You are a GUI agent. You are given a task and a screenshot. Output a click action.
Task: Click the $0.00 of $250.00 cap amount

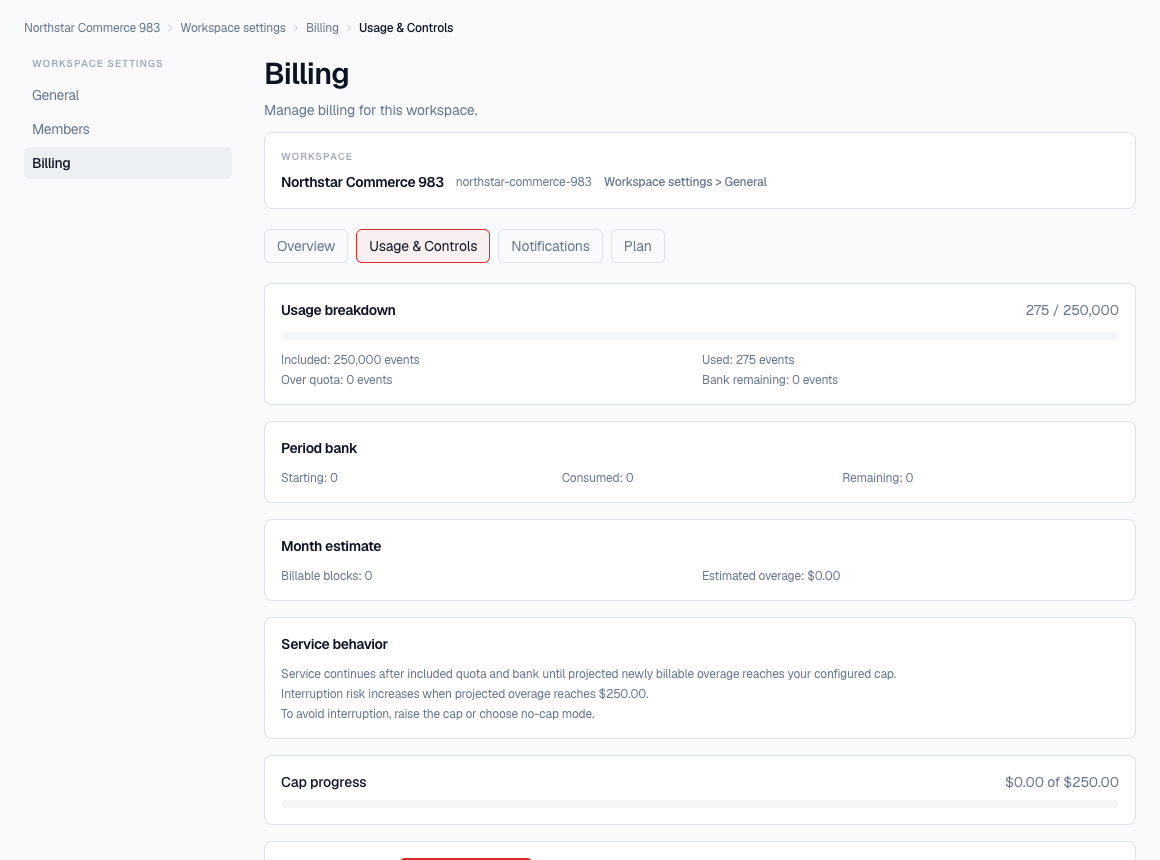1062,782
